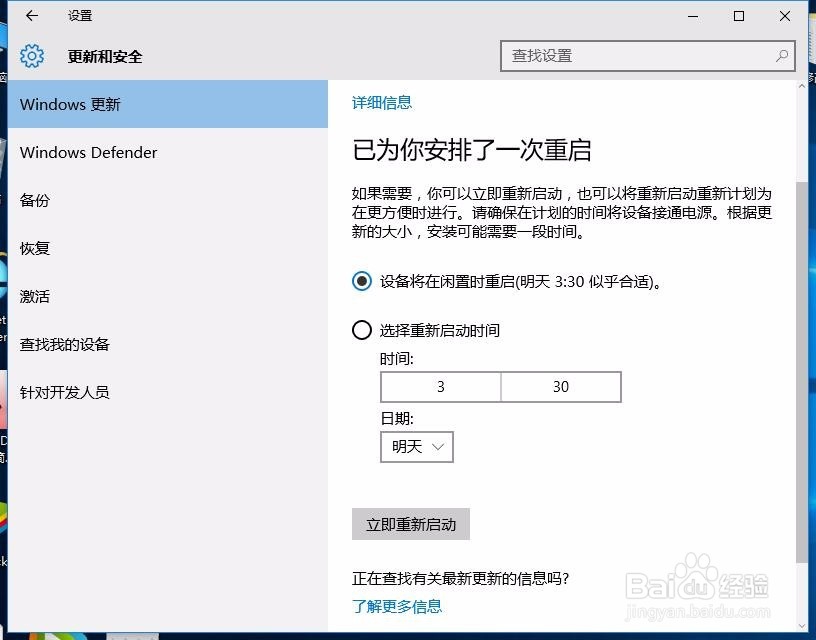Open 针对开发人员 section

pos(168,392)
